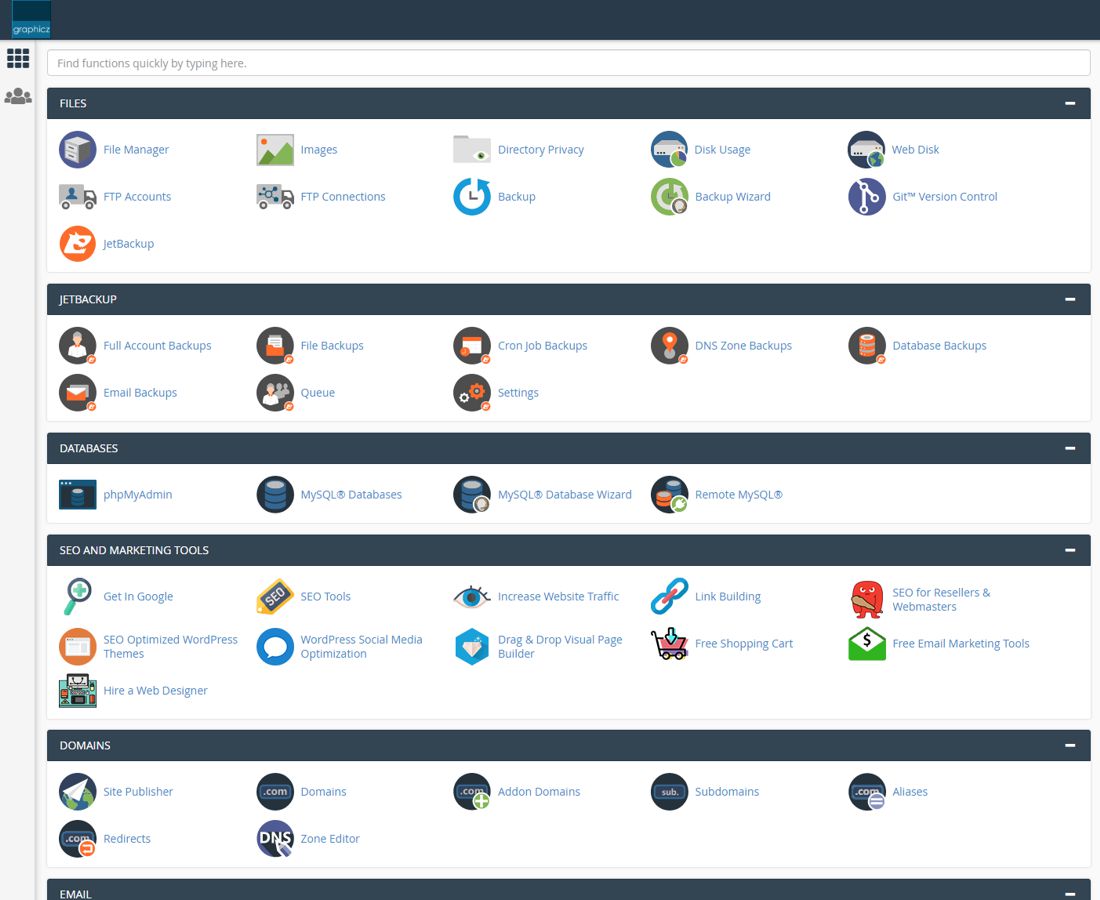Launch the Site Publisher

(x=138, y=791)
